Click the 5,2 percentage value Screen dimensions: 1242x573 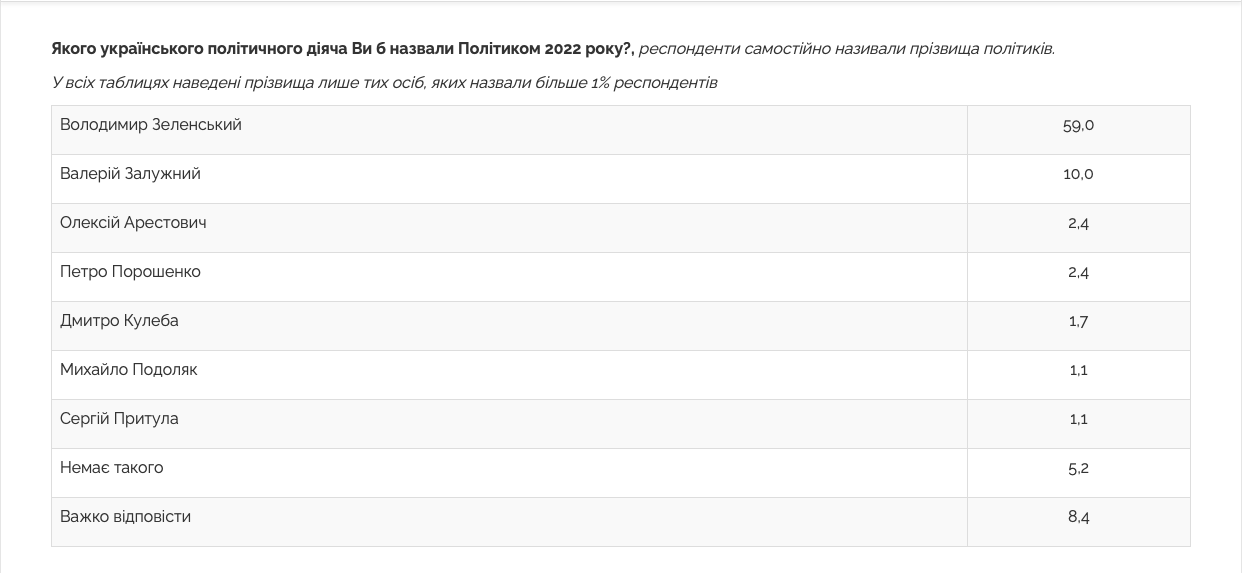pos(1078,468)
